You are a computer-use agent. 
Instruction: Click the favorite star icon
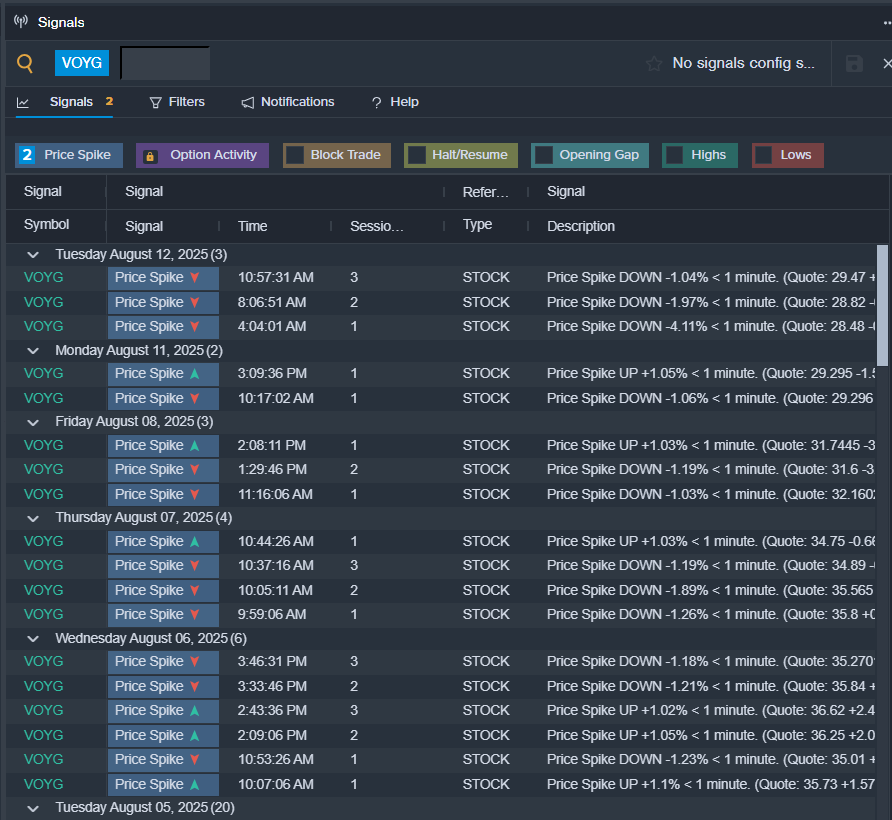click(x=654, y=64)
